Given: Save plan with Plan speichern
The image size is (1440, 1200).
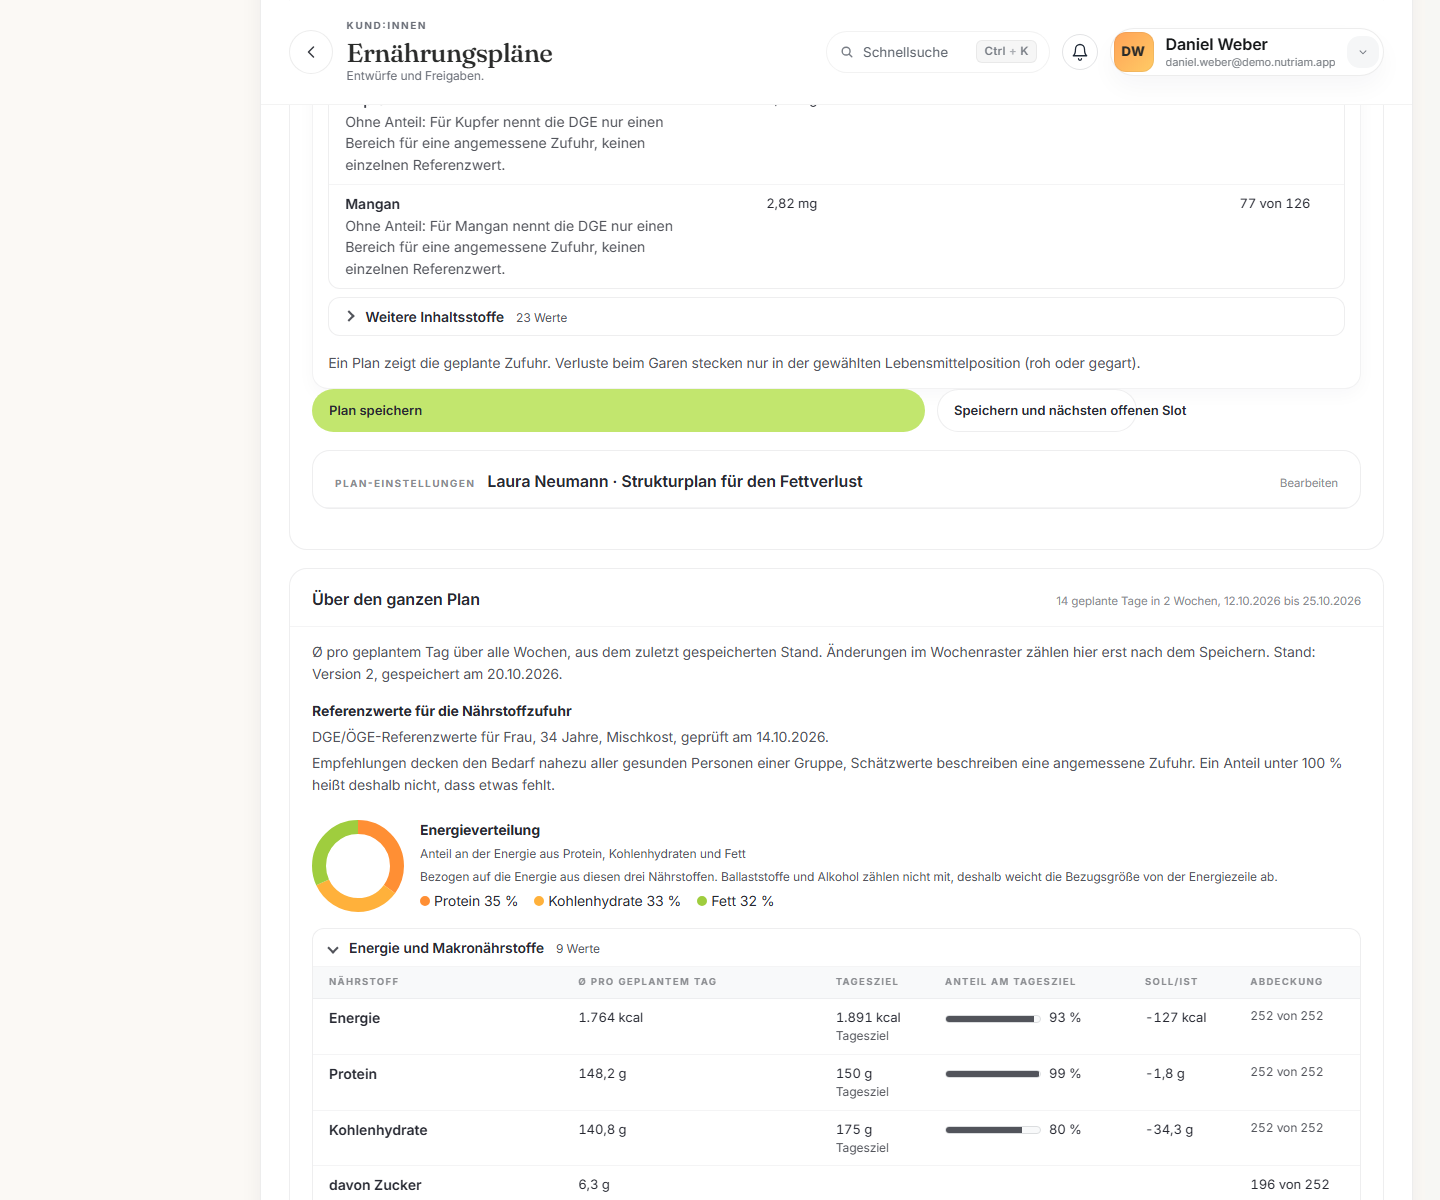Looking at the screenshot, I should [x=618, y=411].
